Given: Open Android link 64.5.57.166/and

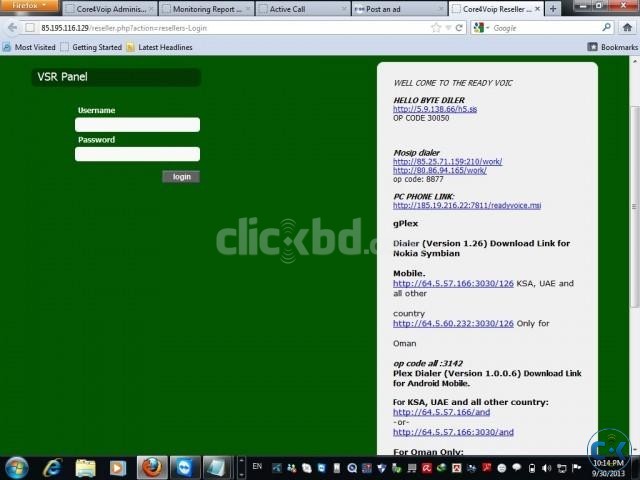Looking at the screenshot, I should 441,412.
